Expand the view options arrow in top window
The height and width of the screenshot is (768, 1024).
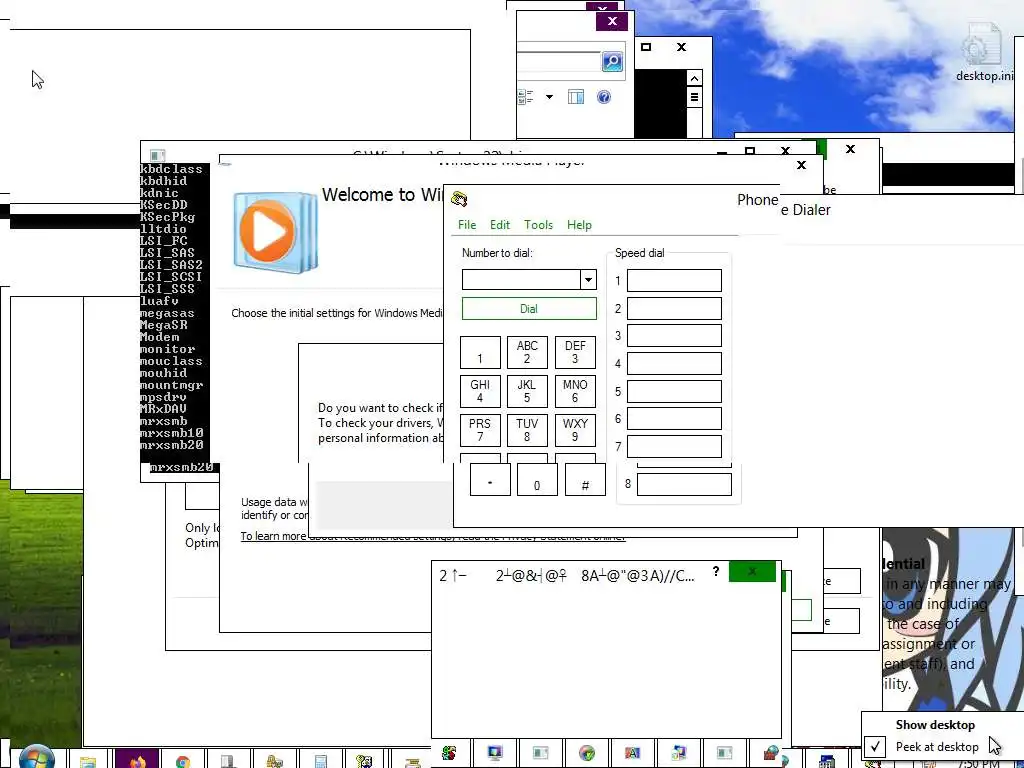click(x=549, y=97)
